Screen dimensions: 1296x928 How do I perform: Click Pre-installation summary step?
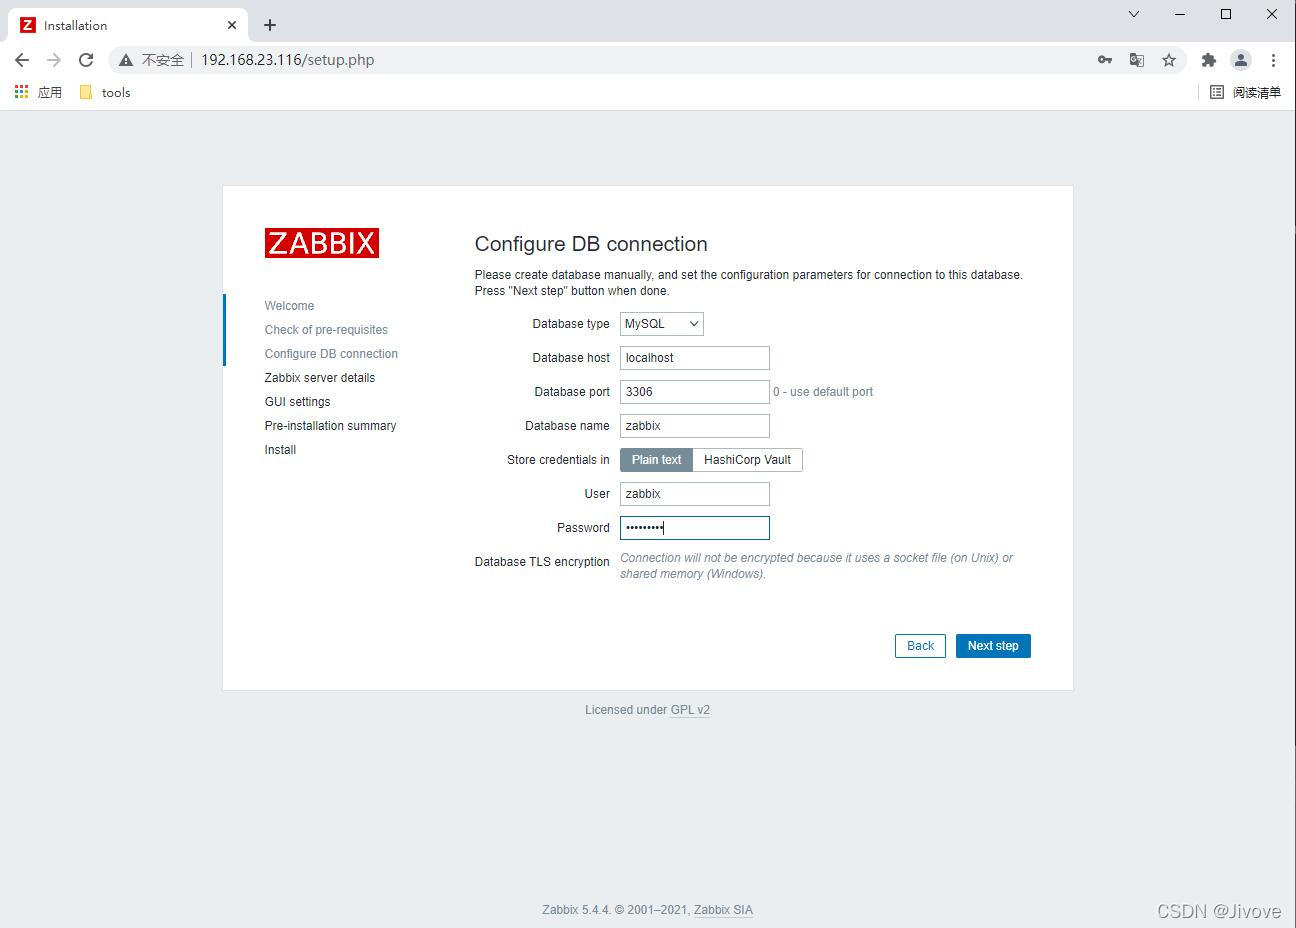click(x=330, y=426)
